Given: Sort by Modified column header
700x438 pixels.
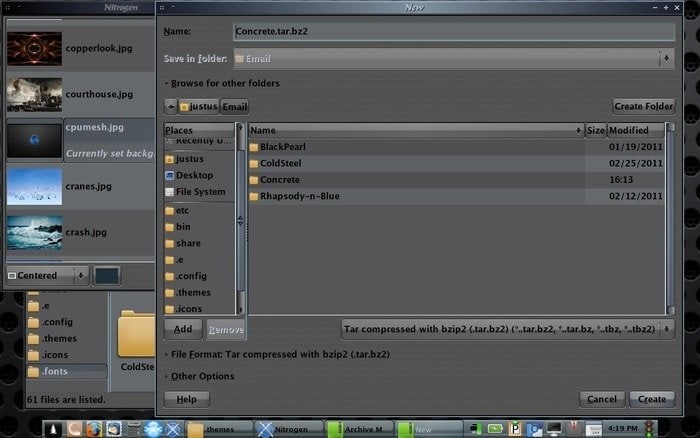Looking at the screenshot, I should tap(635, 130).
